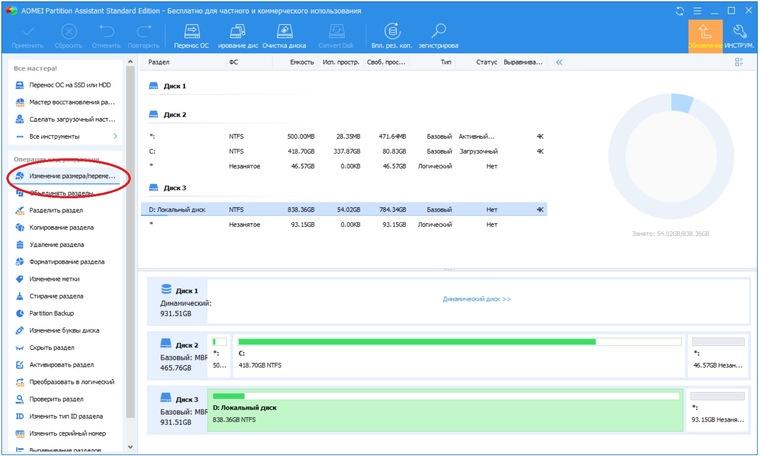The height and width of the screenshot is (456, 760).
Task: Sort by the Емкость column header
Action: pos(302,62)
